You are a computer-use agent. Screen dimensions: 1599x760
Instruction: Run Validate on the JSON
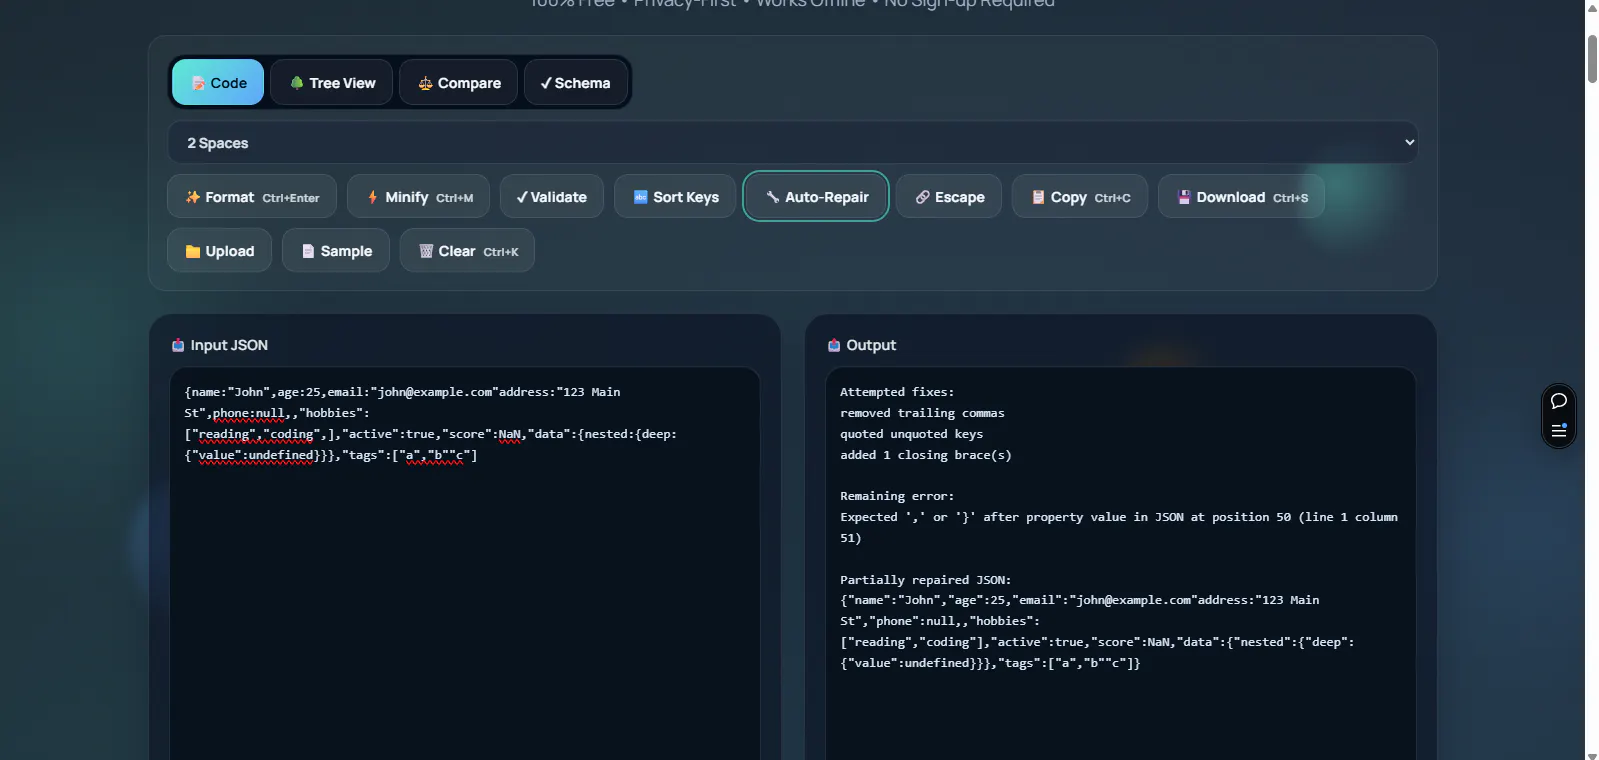click(x=552, y=196)
